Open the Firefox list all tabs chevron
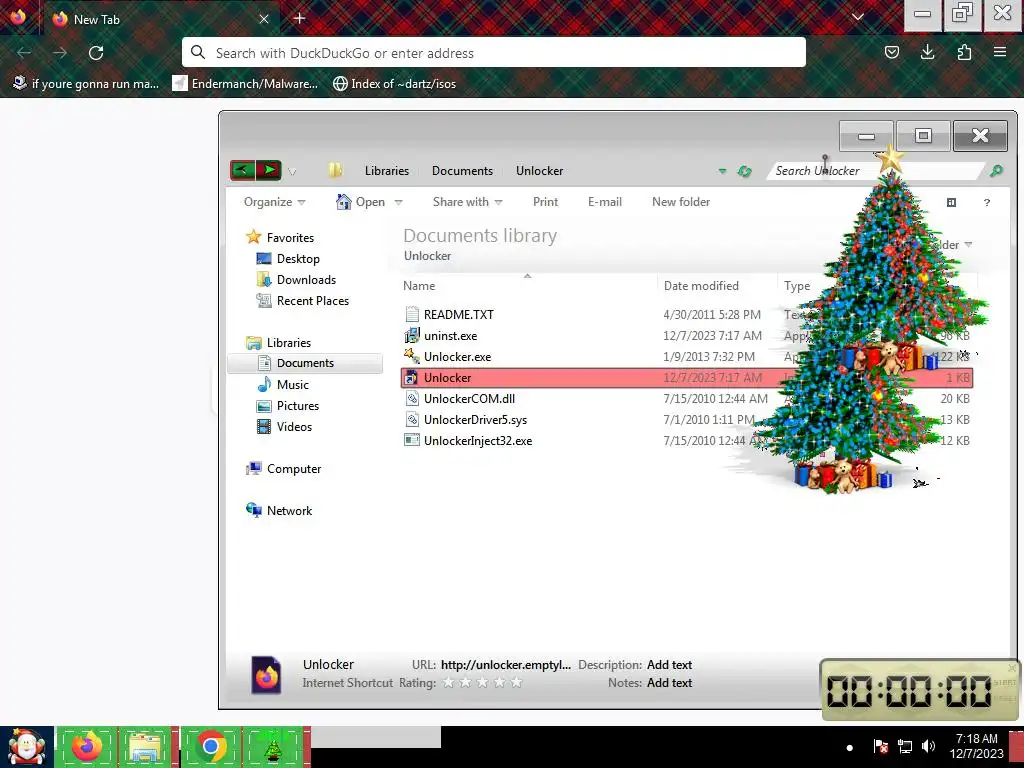Viewport: 1024px width, 768px height. tap(857, 18)
